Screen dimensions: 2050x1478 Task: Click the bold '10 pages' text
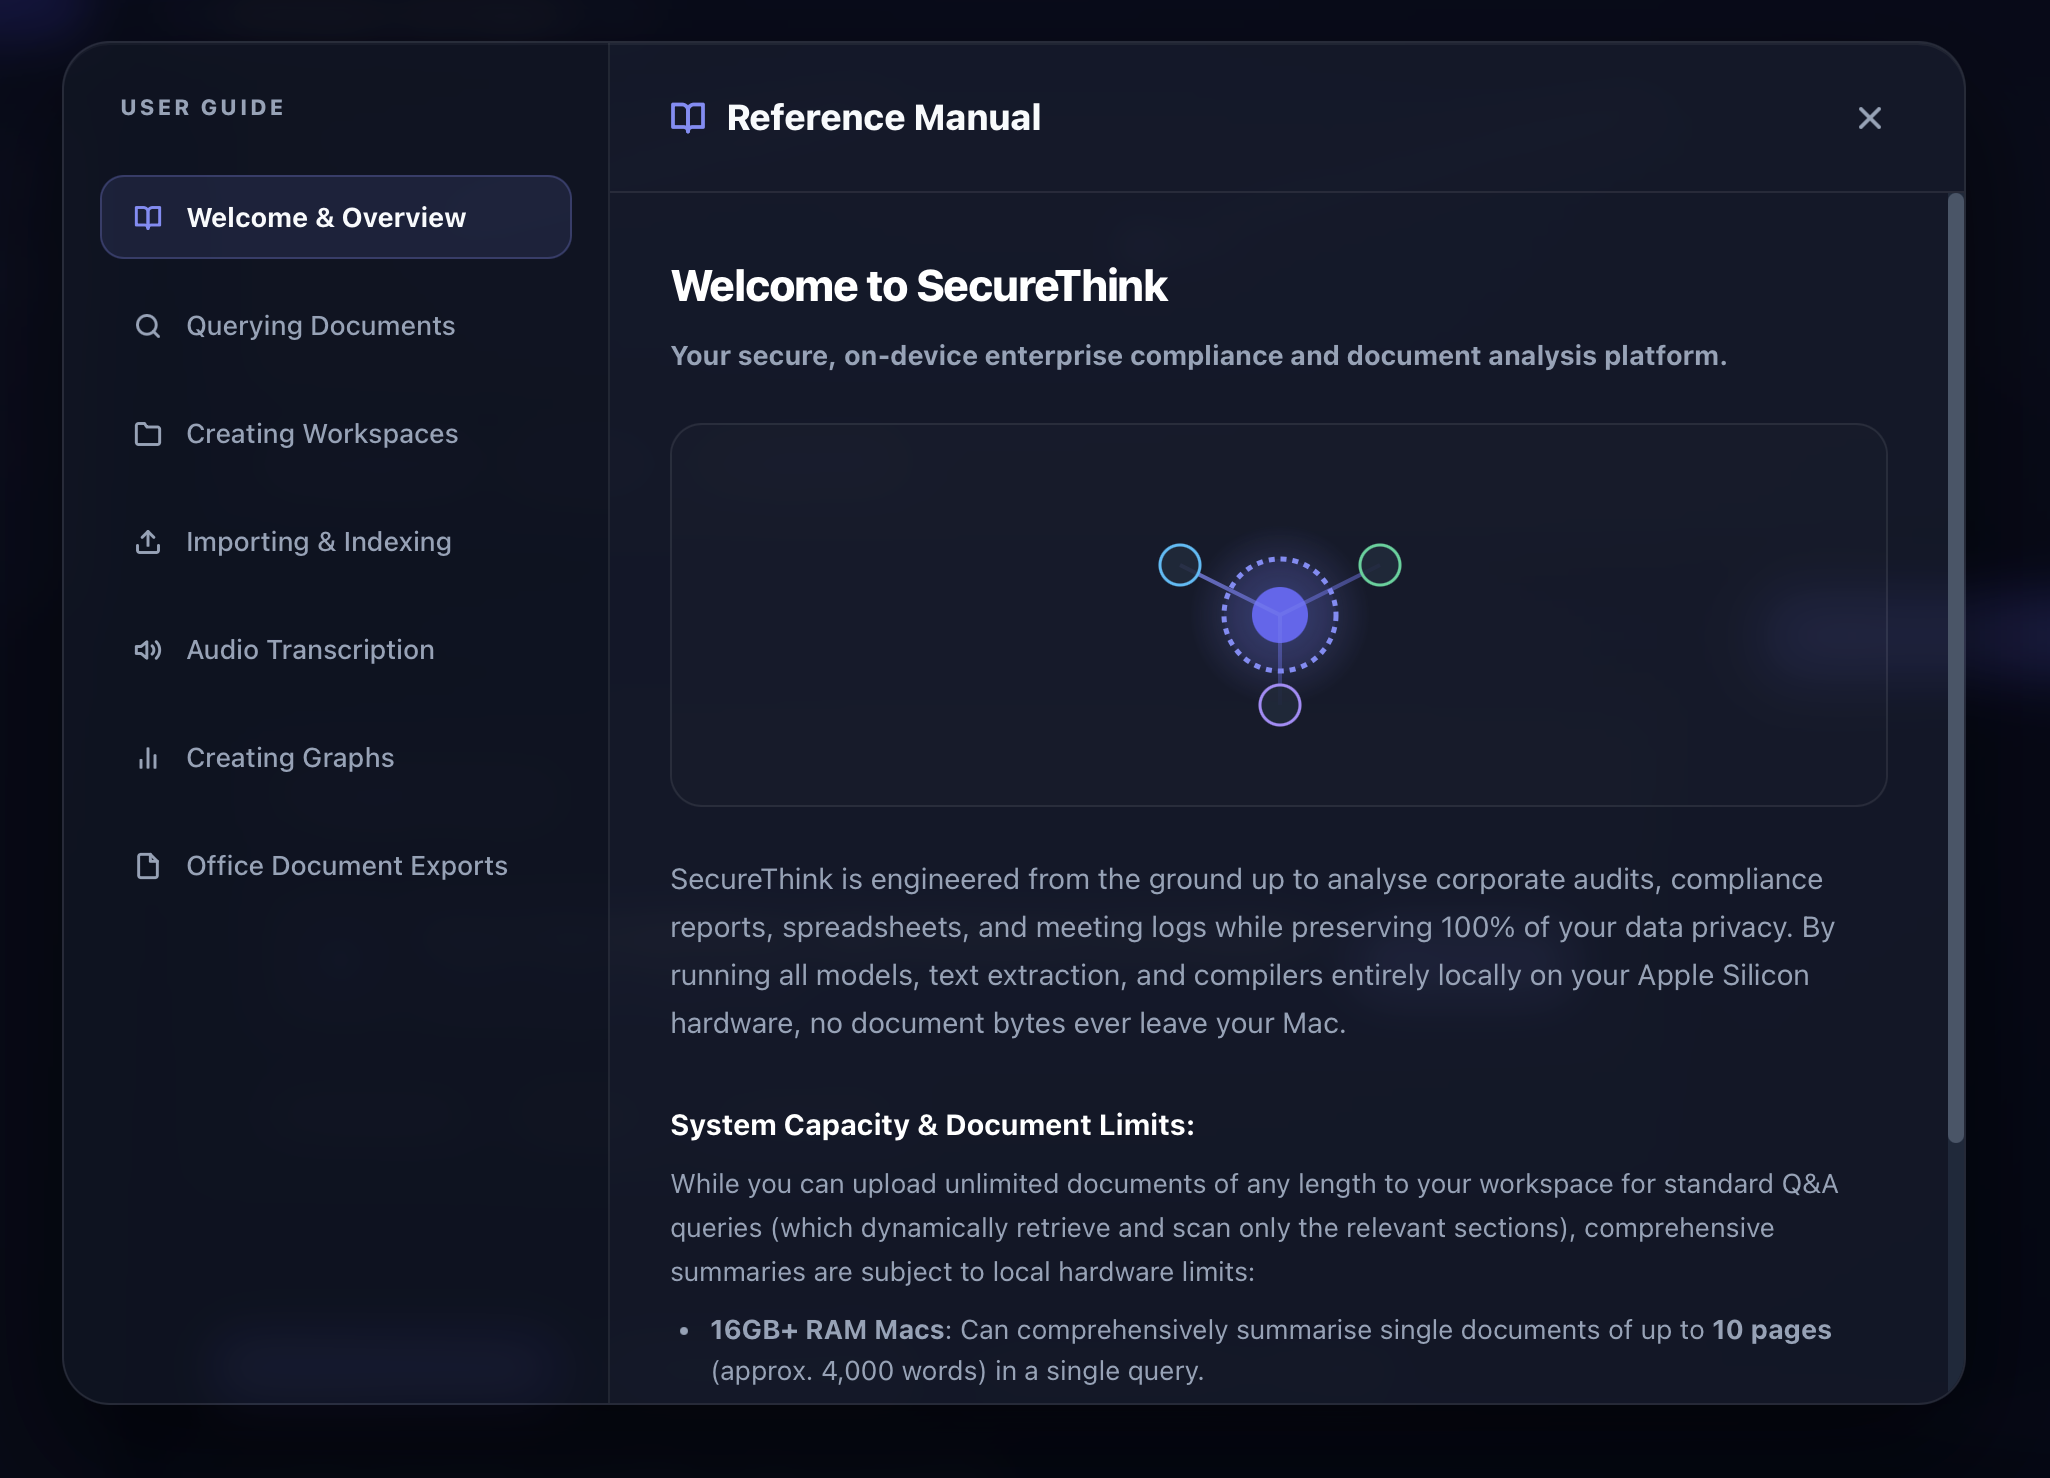pyautogui.click(x=1771, y=1330)
